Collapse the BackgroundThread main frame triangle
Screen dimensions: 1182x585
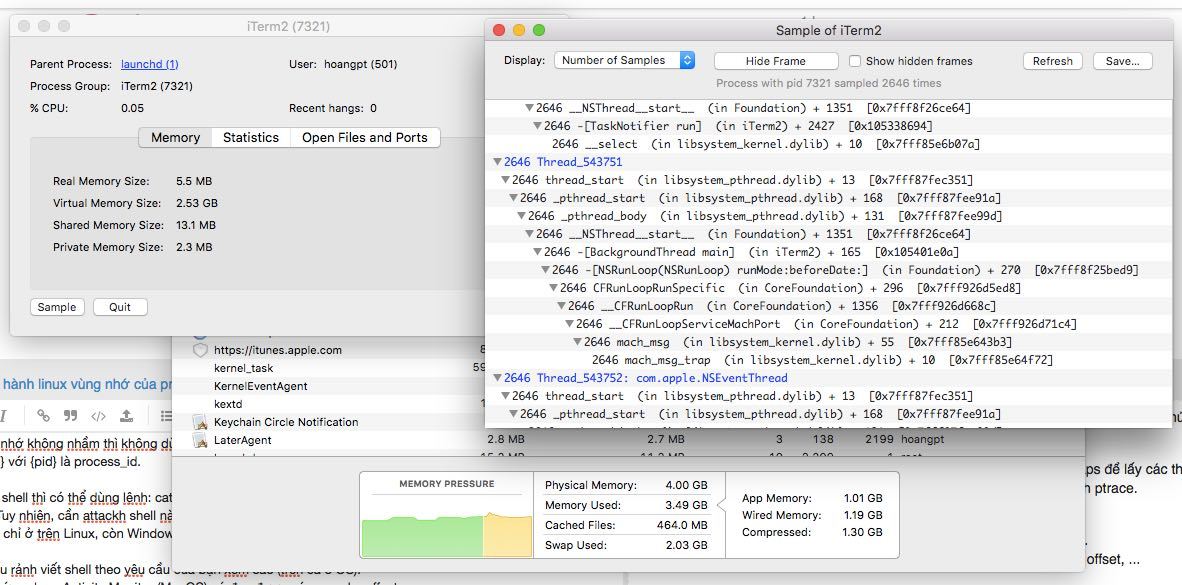pyautogui.click(x=537, y=252)
